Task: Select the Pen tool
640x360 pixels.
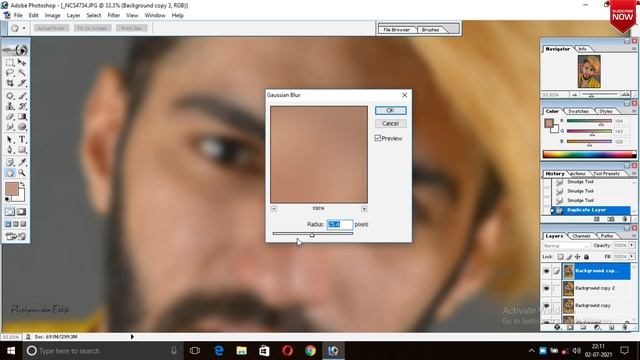Action: point(10,150)
